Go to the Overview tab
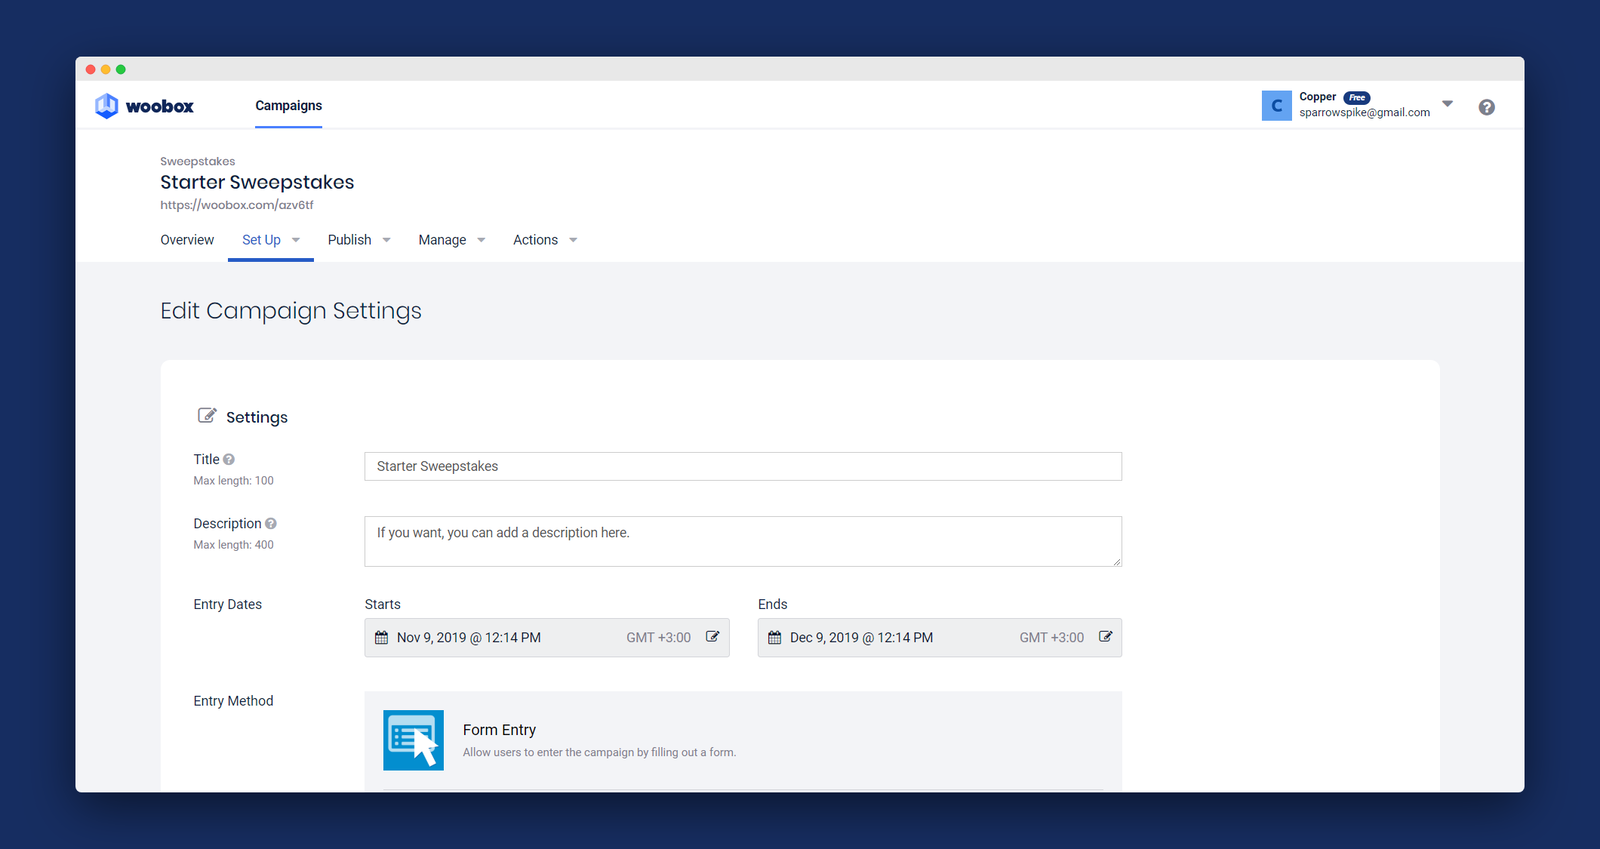The image size is (1600, 849). [x=187, y=240]
